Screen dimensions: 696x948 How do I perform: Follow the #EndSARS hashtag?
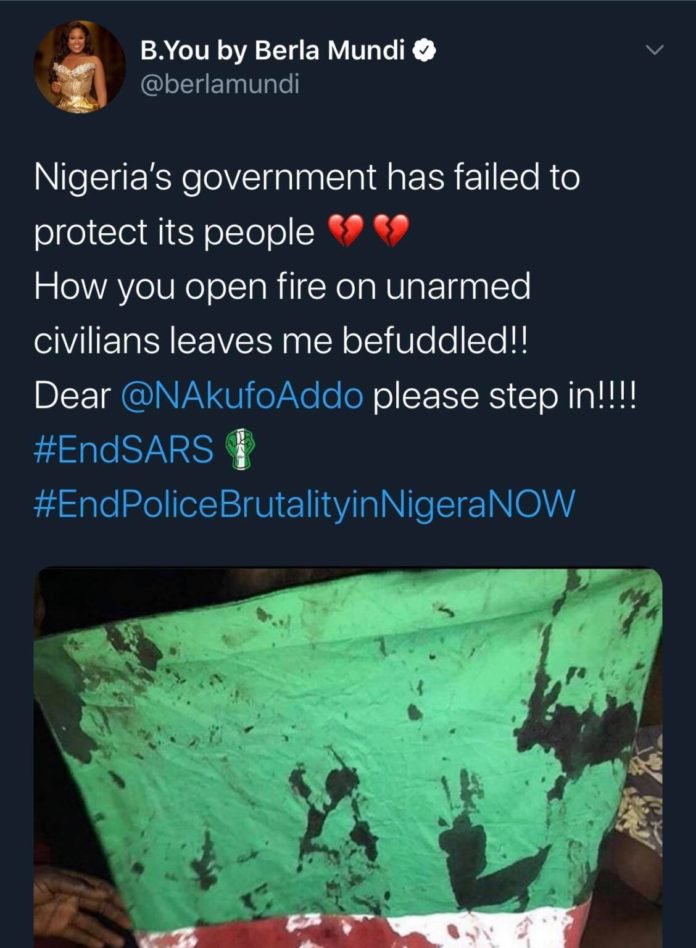[x=124, y=450]
